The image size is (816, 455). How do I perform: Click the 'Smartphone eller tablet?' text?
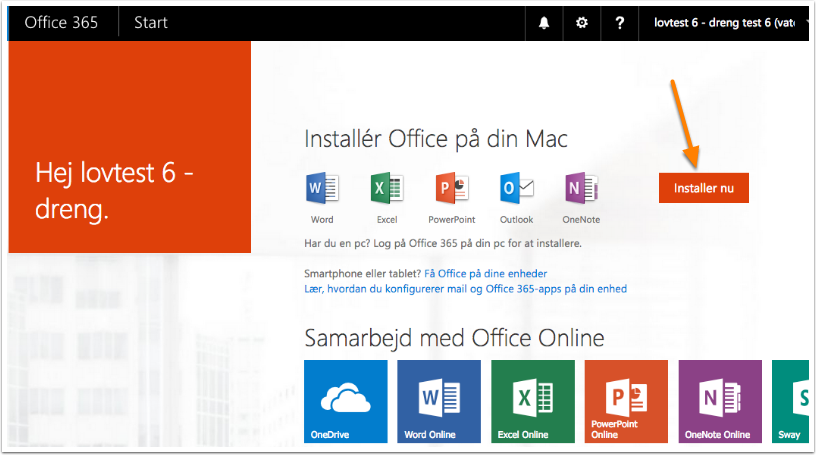[363, 273]
